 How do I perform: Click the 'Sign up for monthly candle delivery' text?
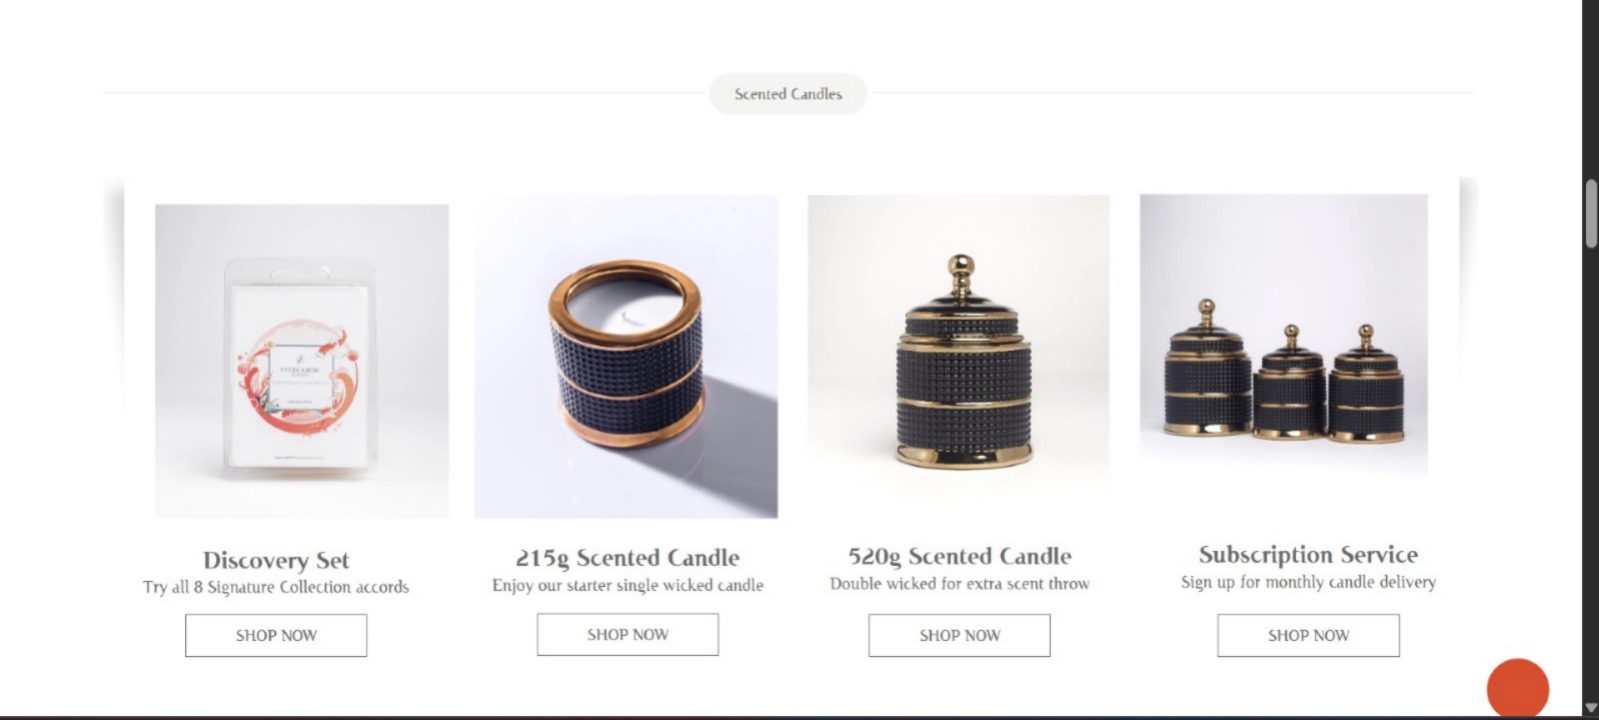coord(1308,582)
